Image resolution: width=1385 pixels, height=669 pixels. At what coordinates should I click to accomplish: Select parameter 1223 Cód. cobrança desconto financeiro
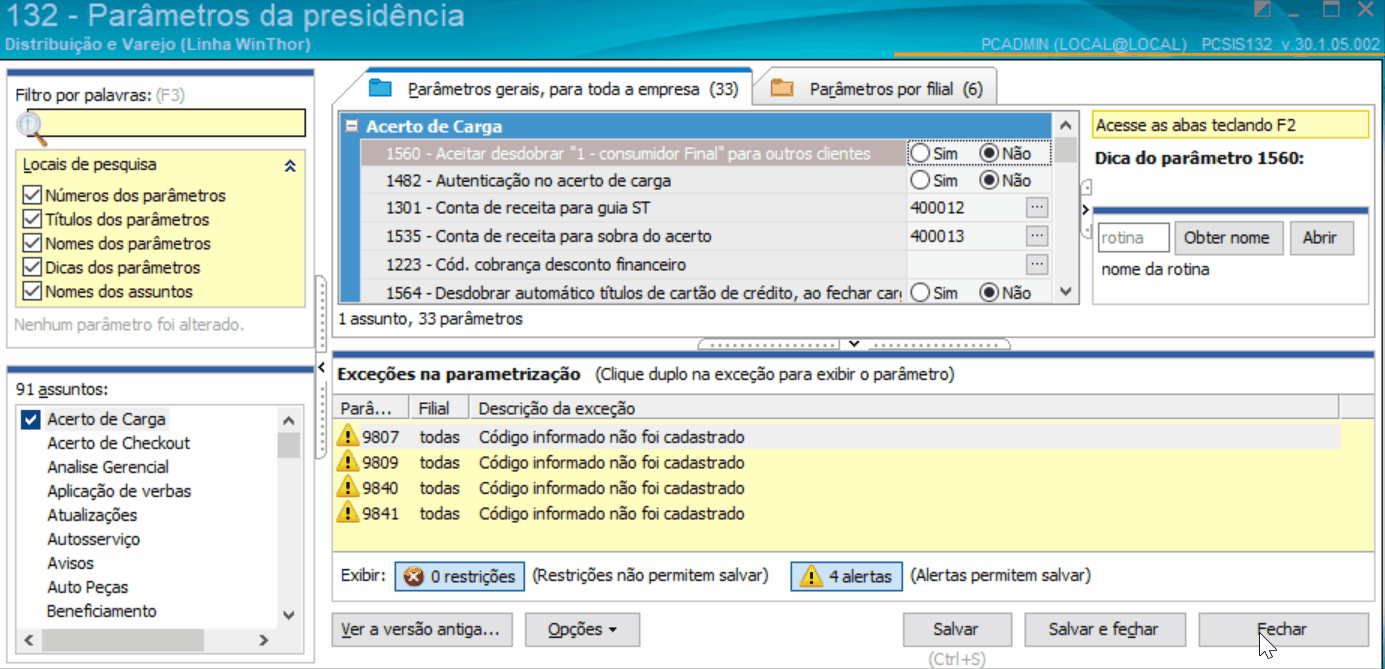coord(632,264)
